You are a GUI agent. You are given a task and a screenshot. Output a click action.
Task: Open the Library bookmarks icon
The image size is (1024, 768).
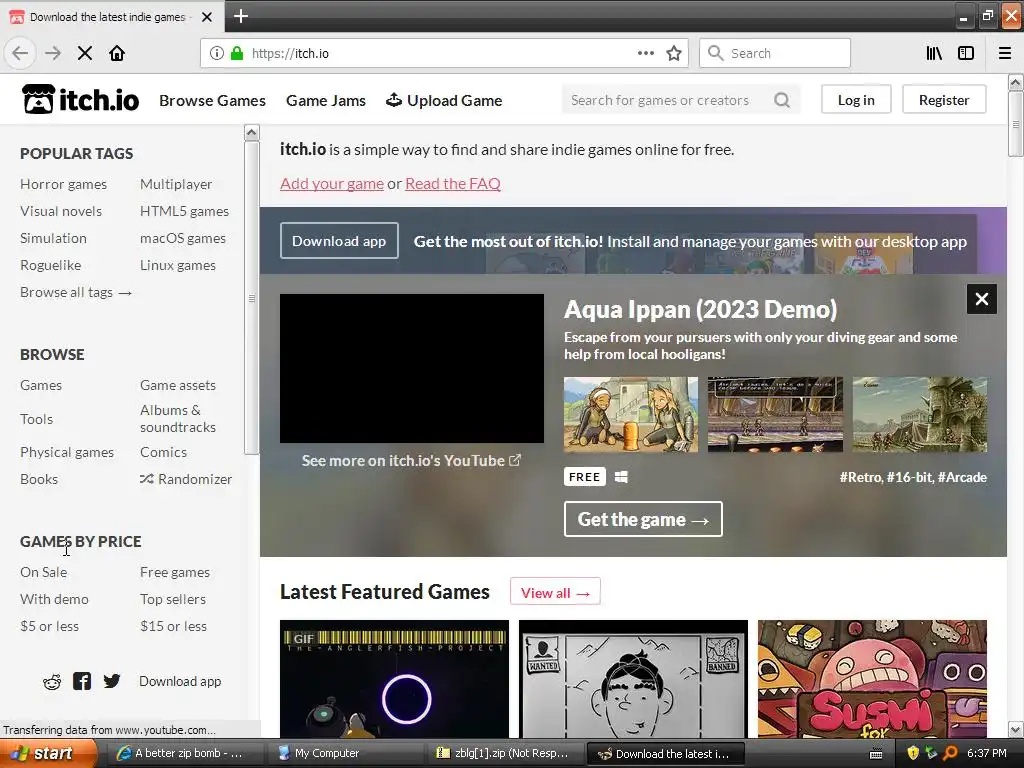tap(934, 53)
